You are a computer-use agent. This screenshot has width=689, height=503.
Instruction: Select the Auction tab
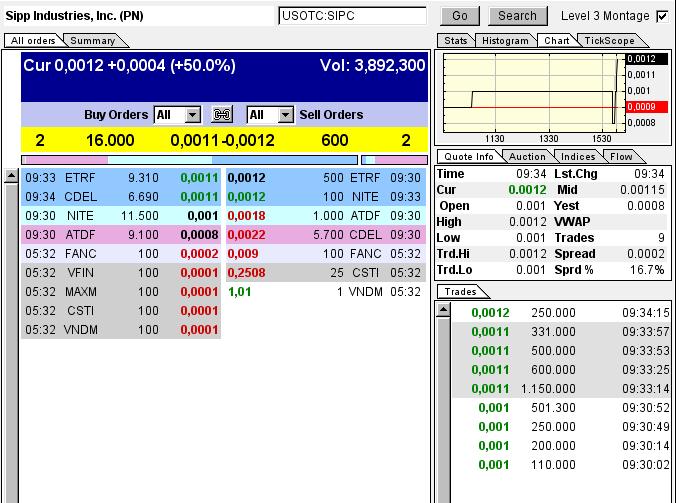pos(527,157)
